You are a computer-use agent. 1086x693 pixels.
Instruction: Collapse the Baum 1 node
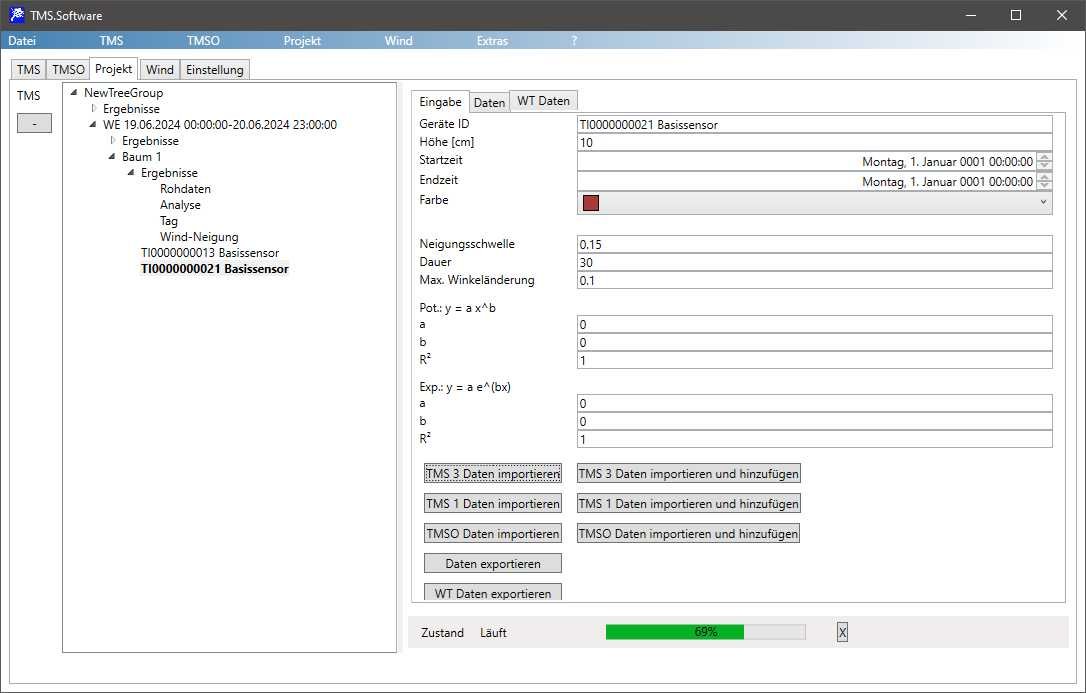[x=112, y=156]
